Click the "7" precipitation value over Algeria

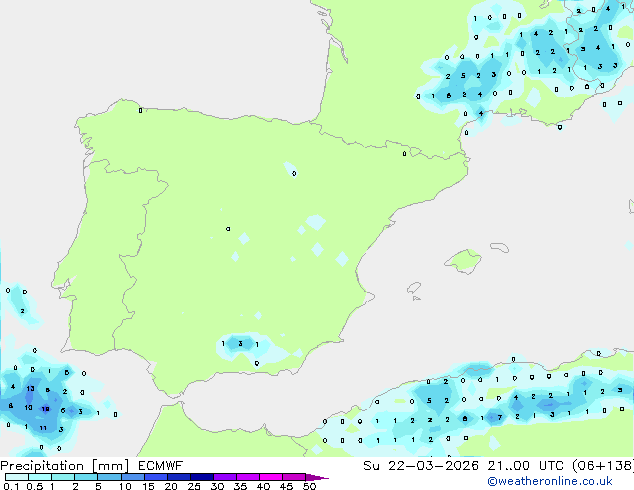[500, 418]
